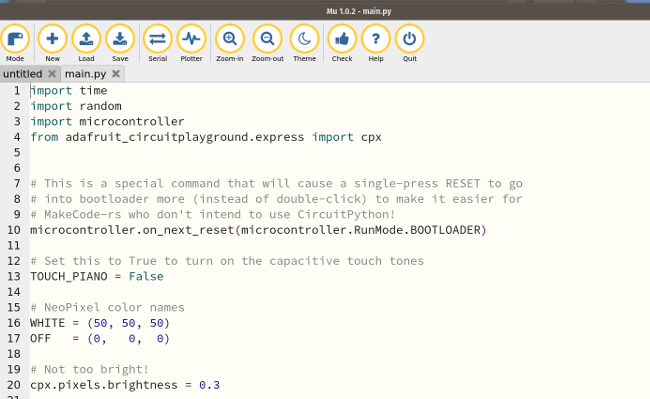Click the 'WHITE = (50, 50, 50)' line
The height and width of the screenshot is (399, 650).
click(100, 323)
